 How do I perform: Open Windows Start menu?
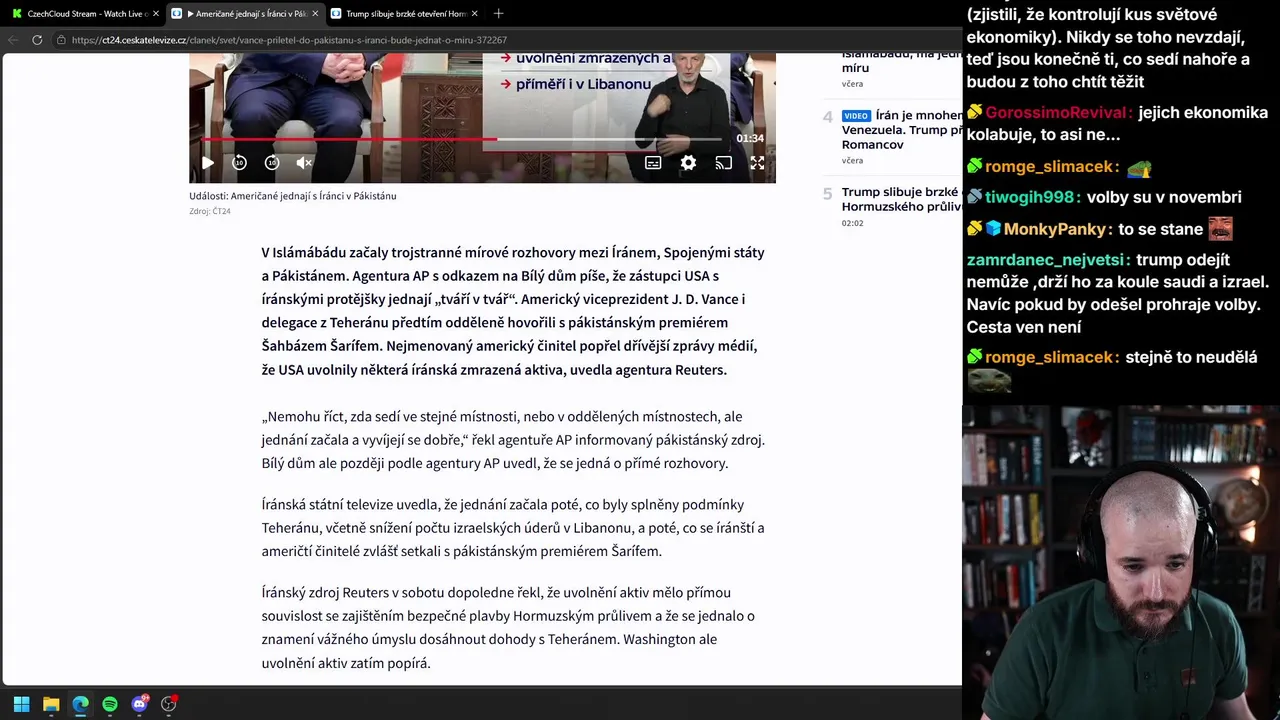21,704
